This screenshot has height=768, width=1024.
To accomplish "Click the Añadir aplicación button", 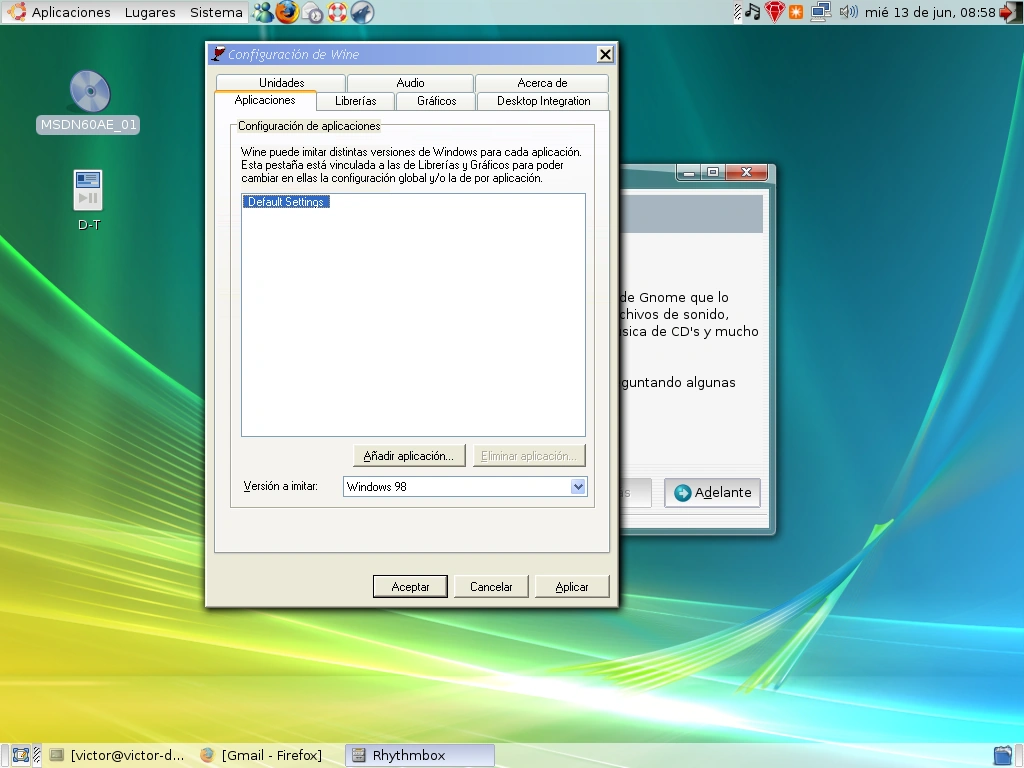I will (x=409, y=456).
